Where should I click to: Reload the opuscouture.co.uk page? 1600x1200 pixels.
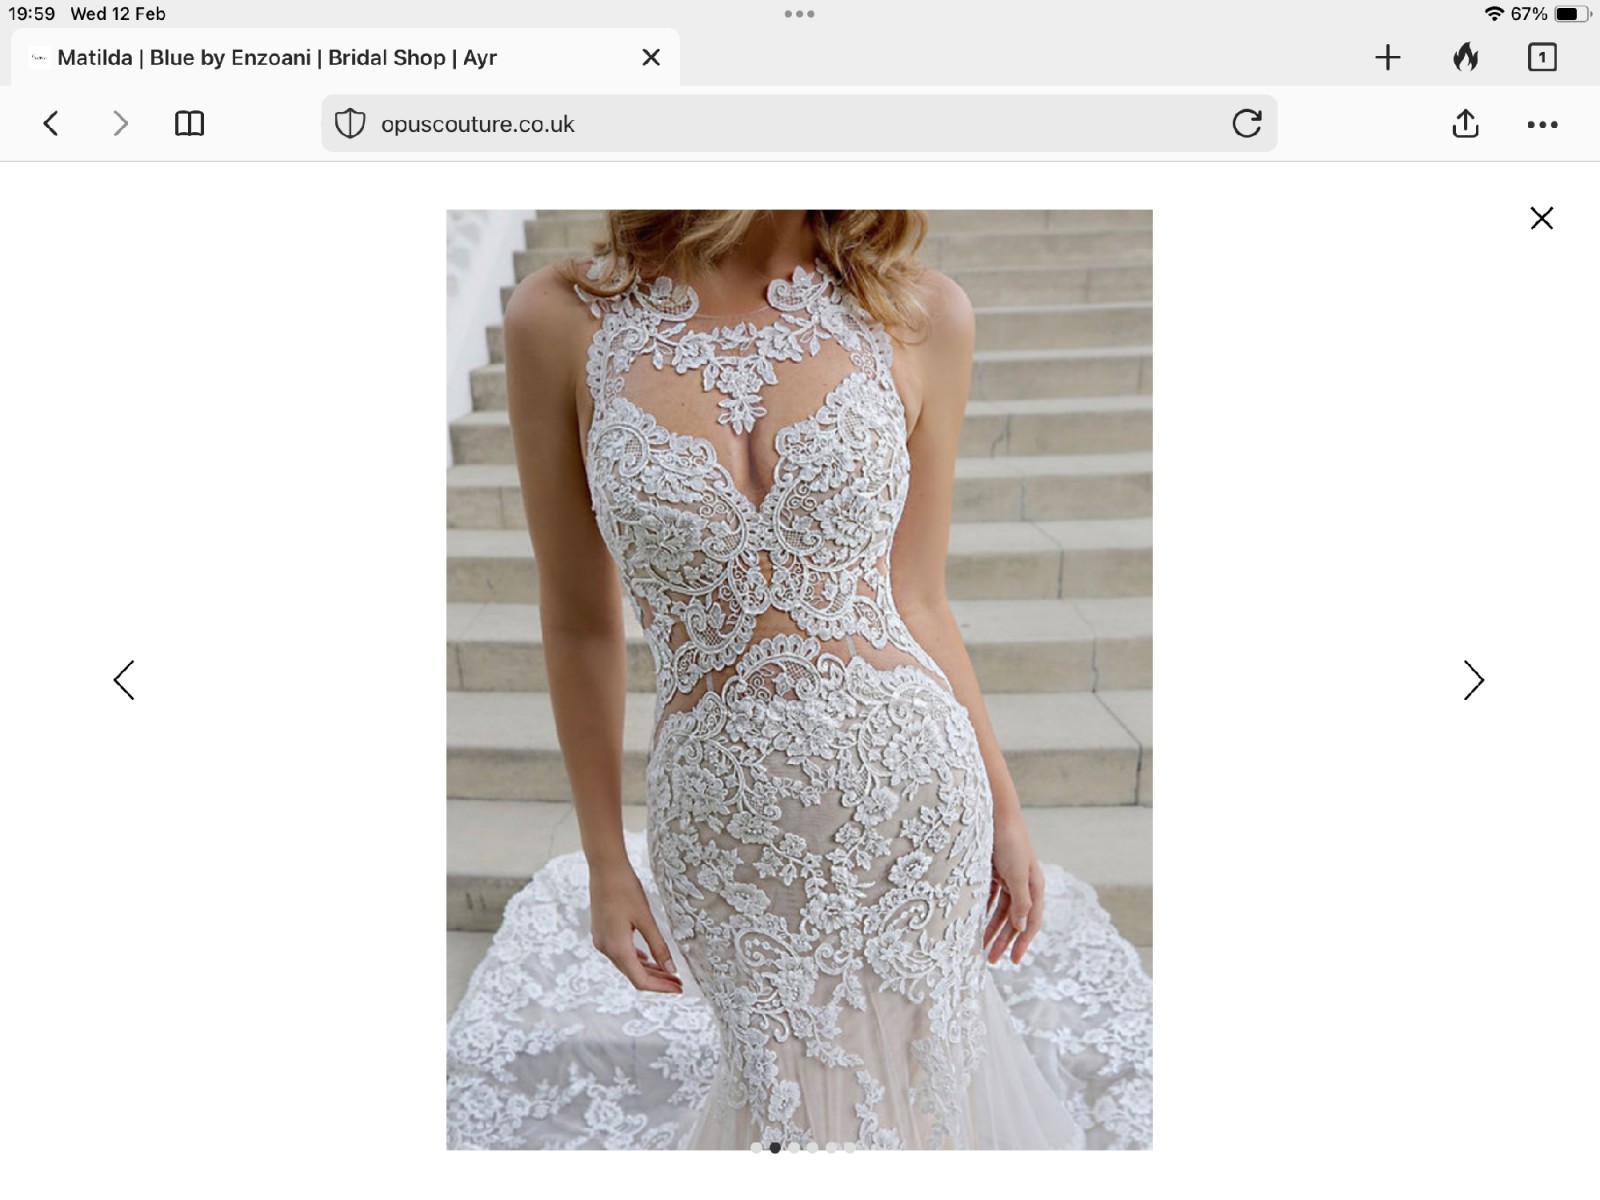pyautogui.click(x=1246, y=123)
